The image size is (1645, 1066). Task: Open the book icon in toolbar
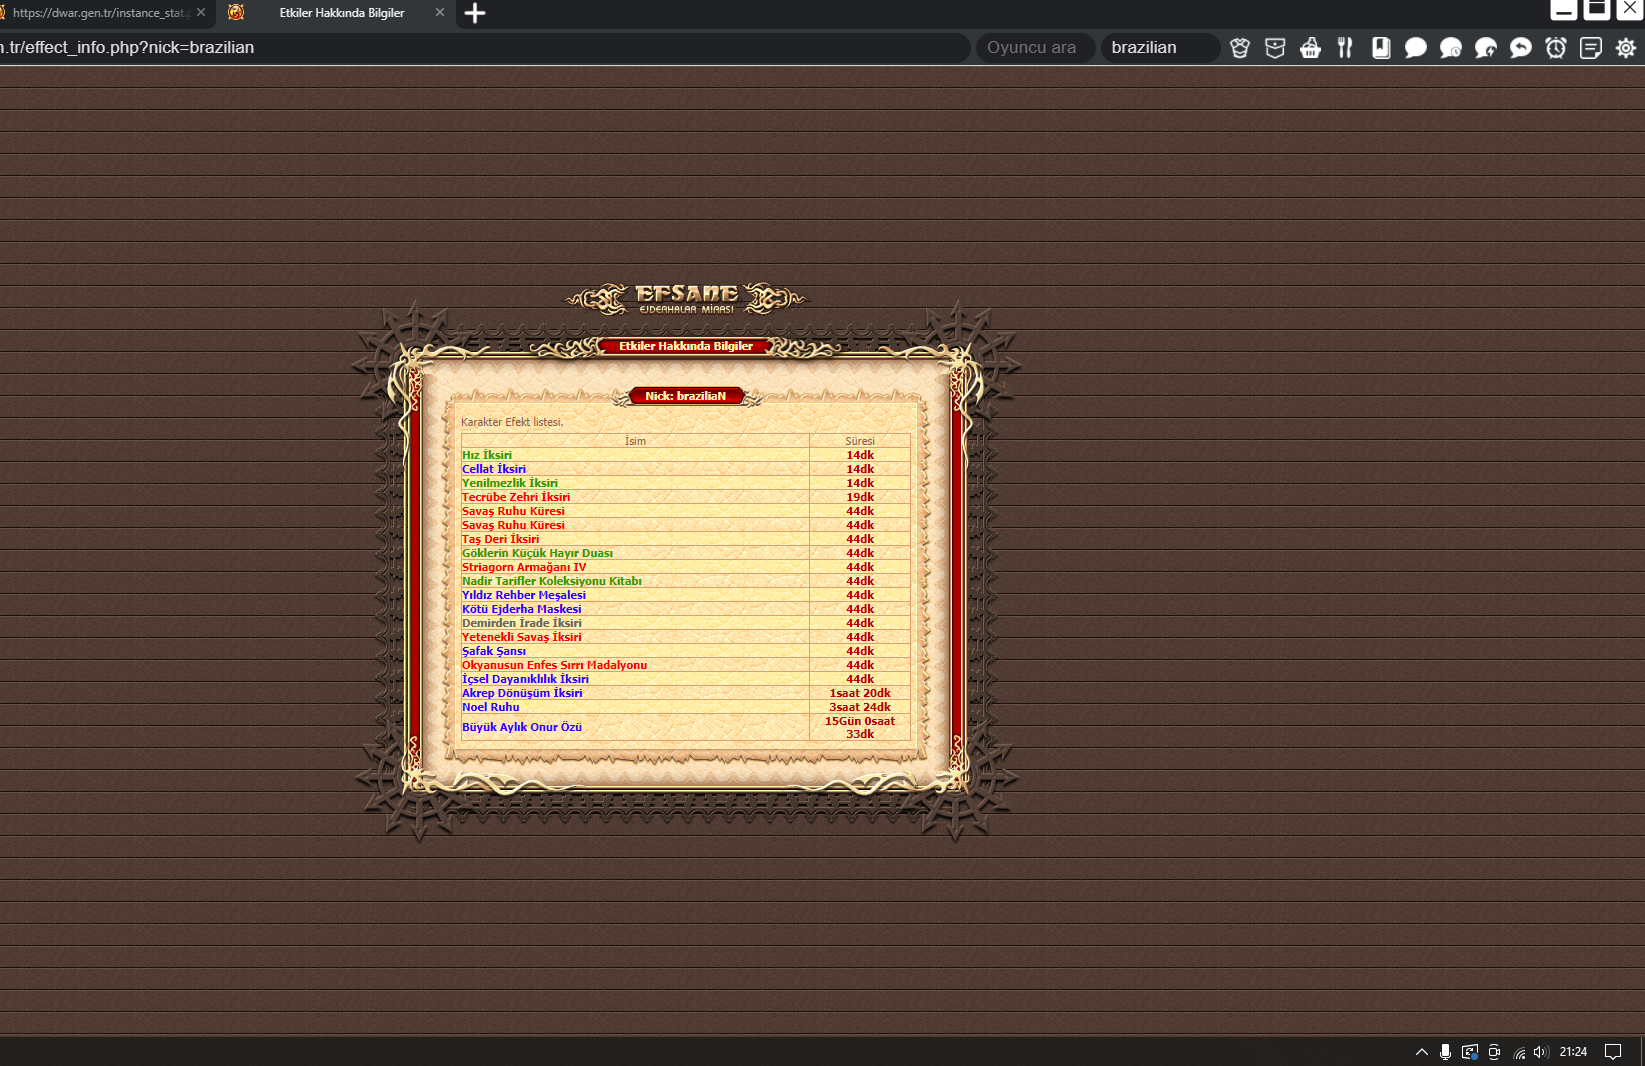1381,48
